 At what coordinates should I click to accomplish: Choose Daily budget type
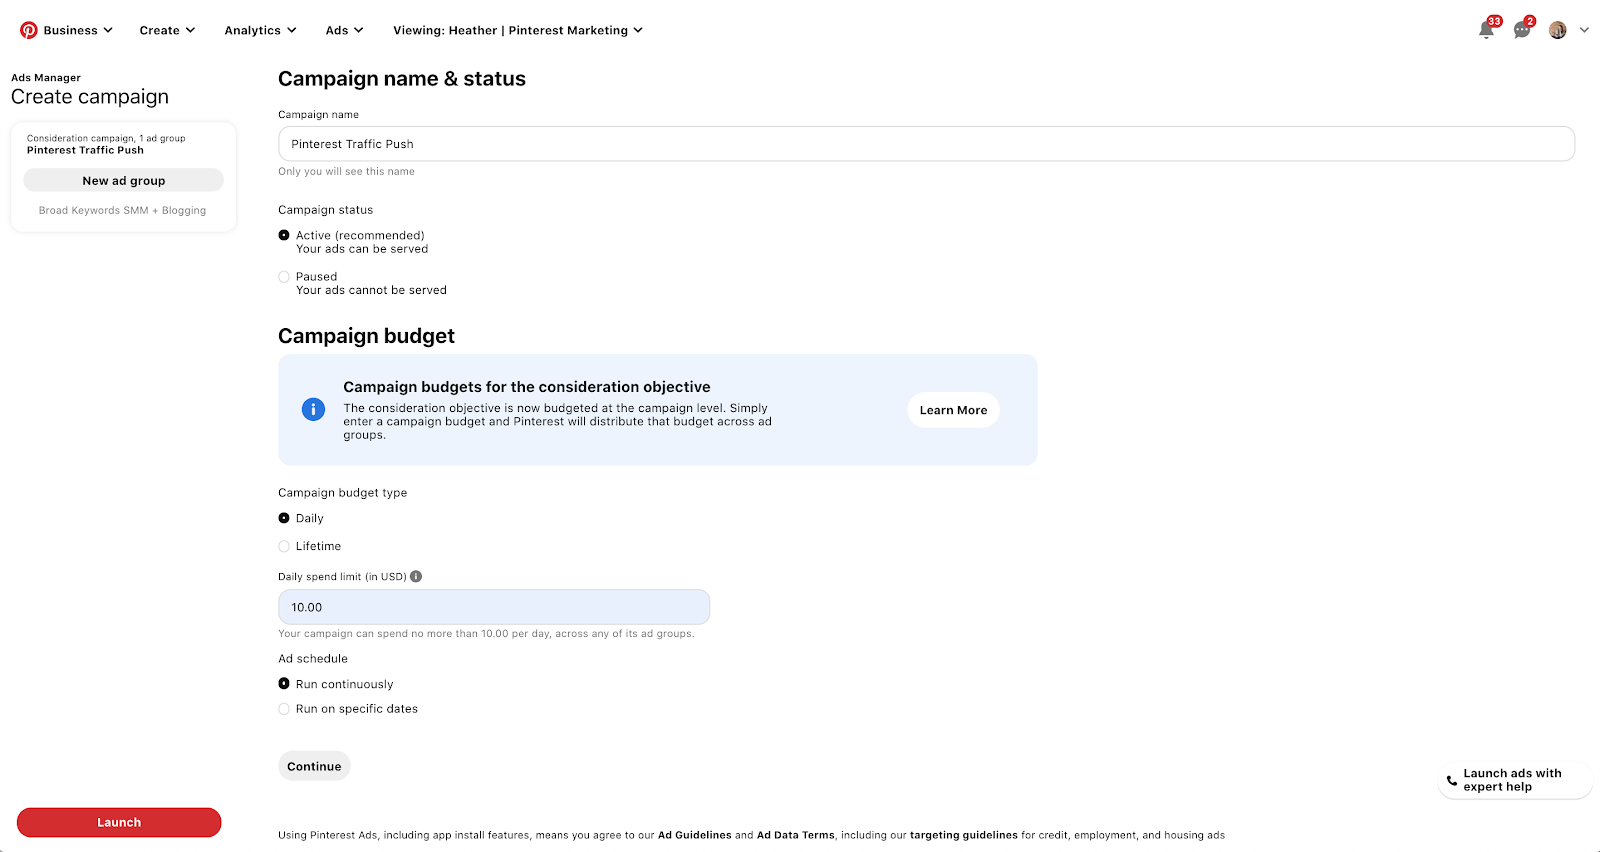[x=284, y=518]
